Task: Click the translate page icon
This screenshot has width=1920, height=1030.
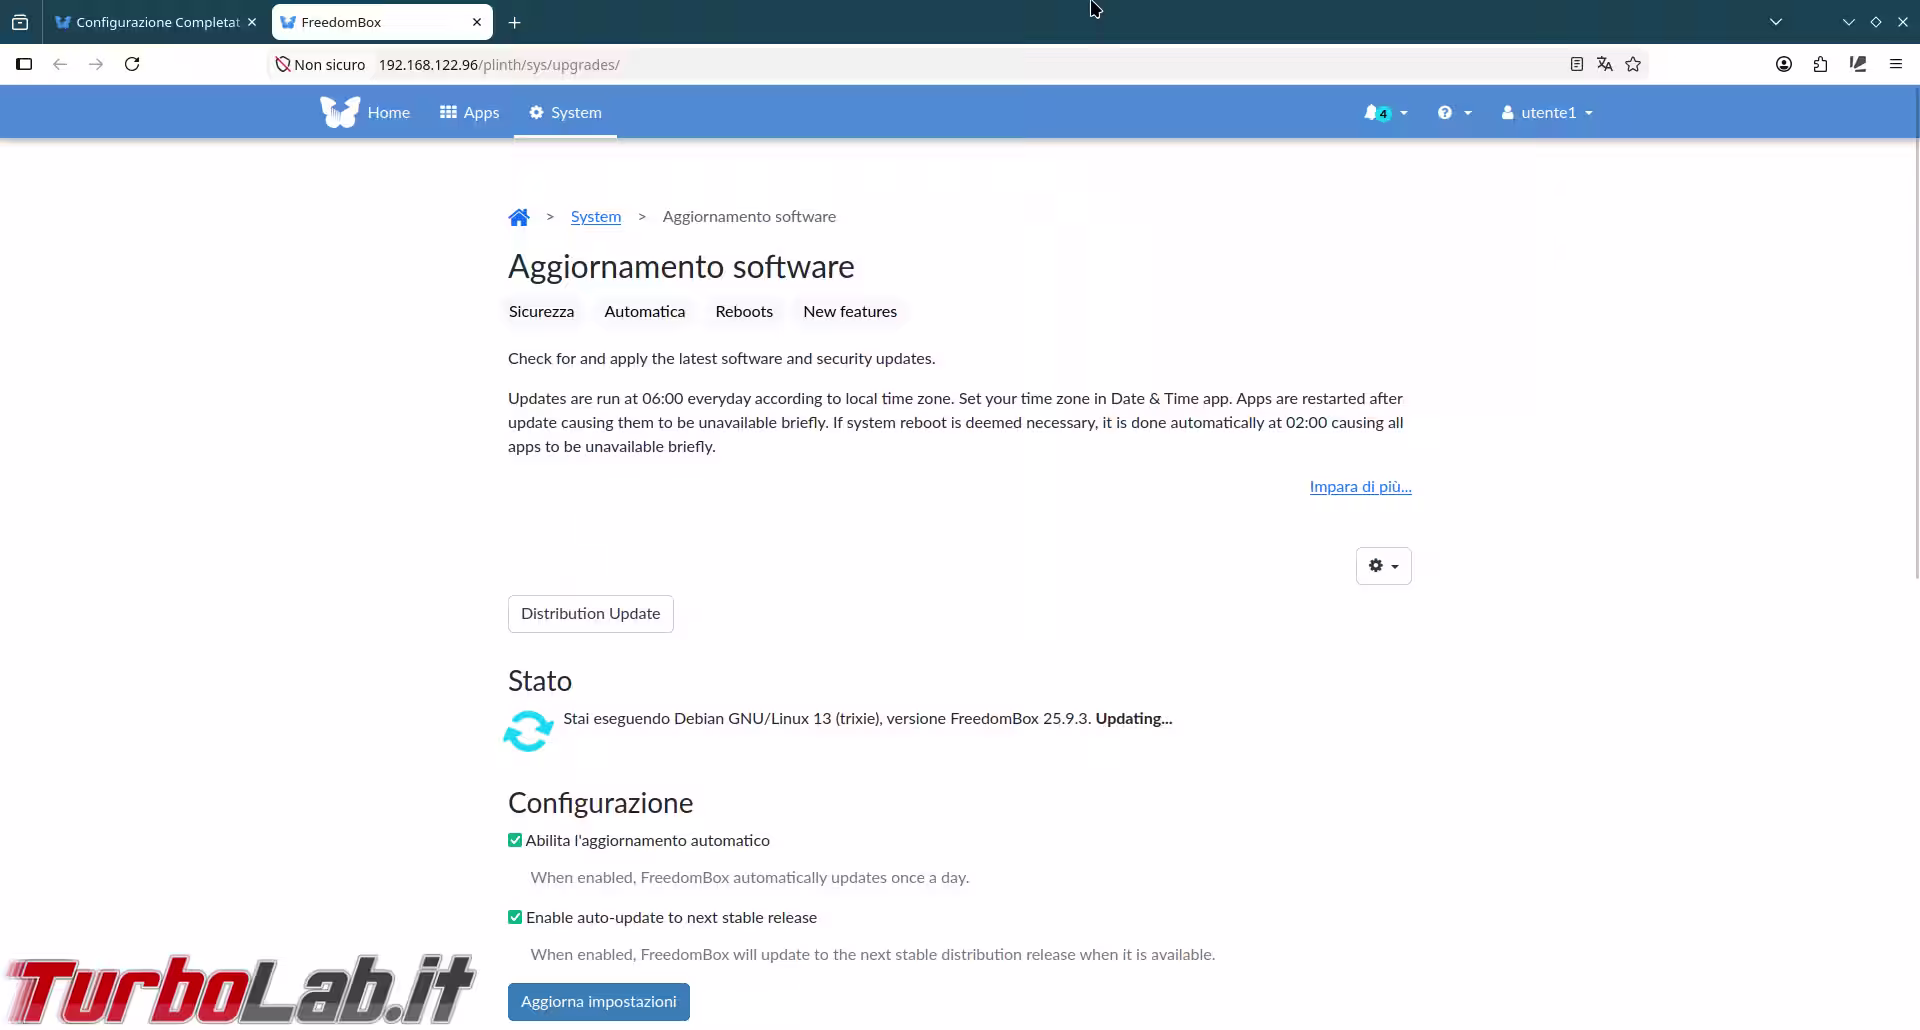Action: click(1605, 64)
